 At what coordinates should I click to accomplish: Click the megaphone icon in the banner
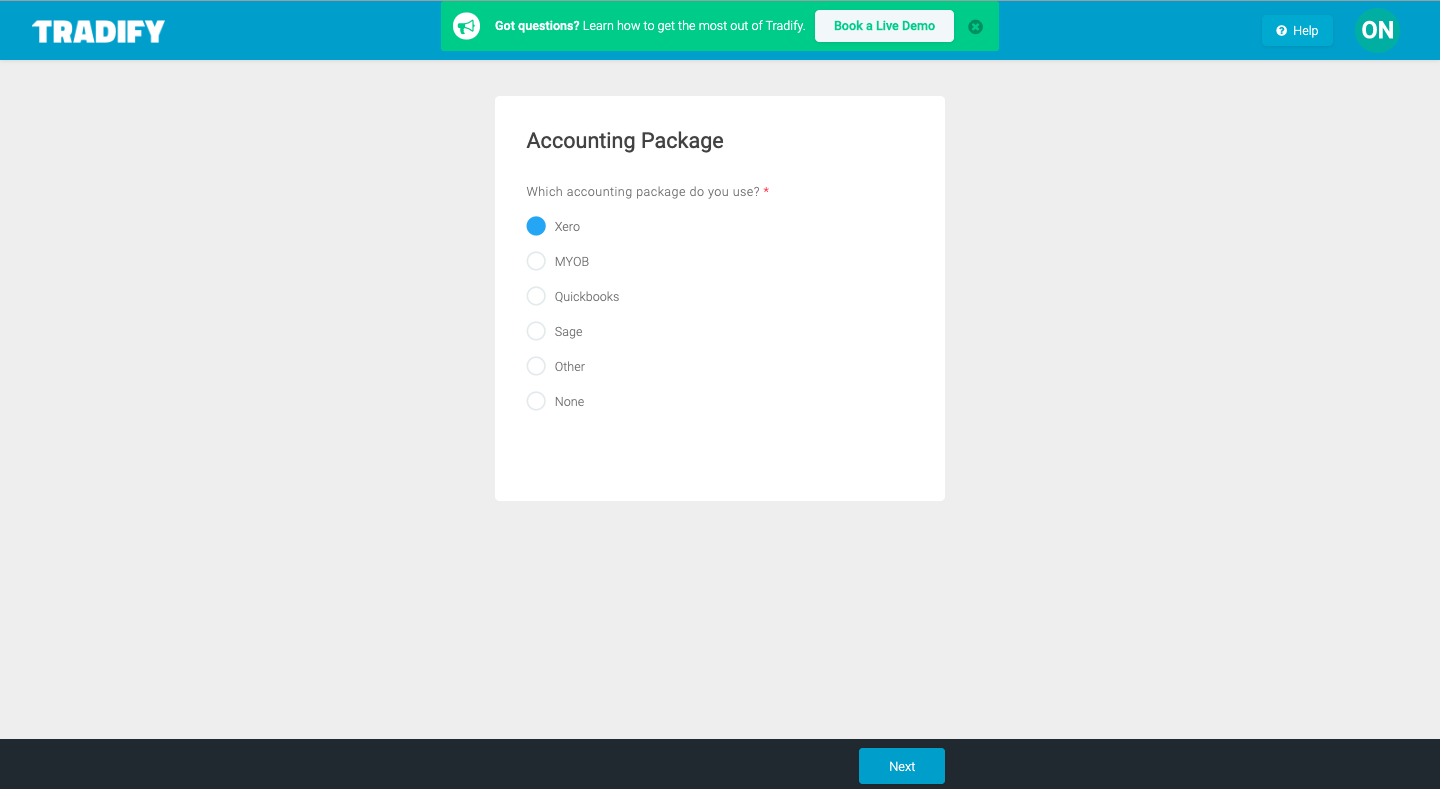click(x=466, y=26)
